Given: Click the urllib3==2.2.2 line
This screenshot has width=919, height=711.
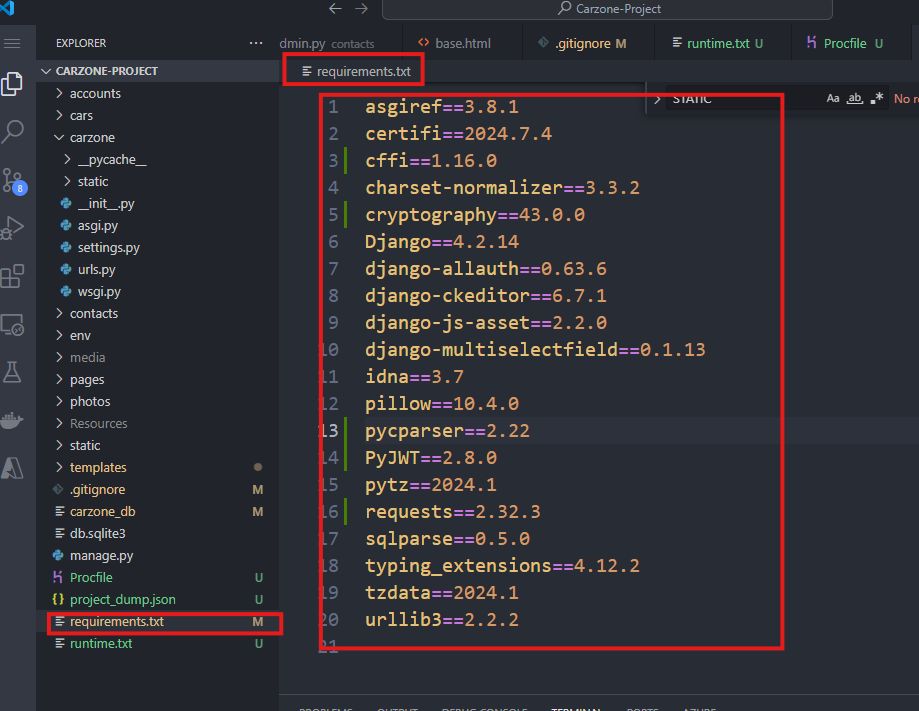Looking at the screenshot, I should [442, 620].
